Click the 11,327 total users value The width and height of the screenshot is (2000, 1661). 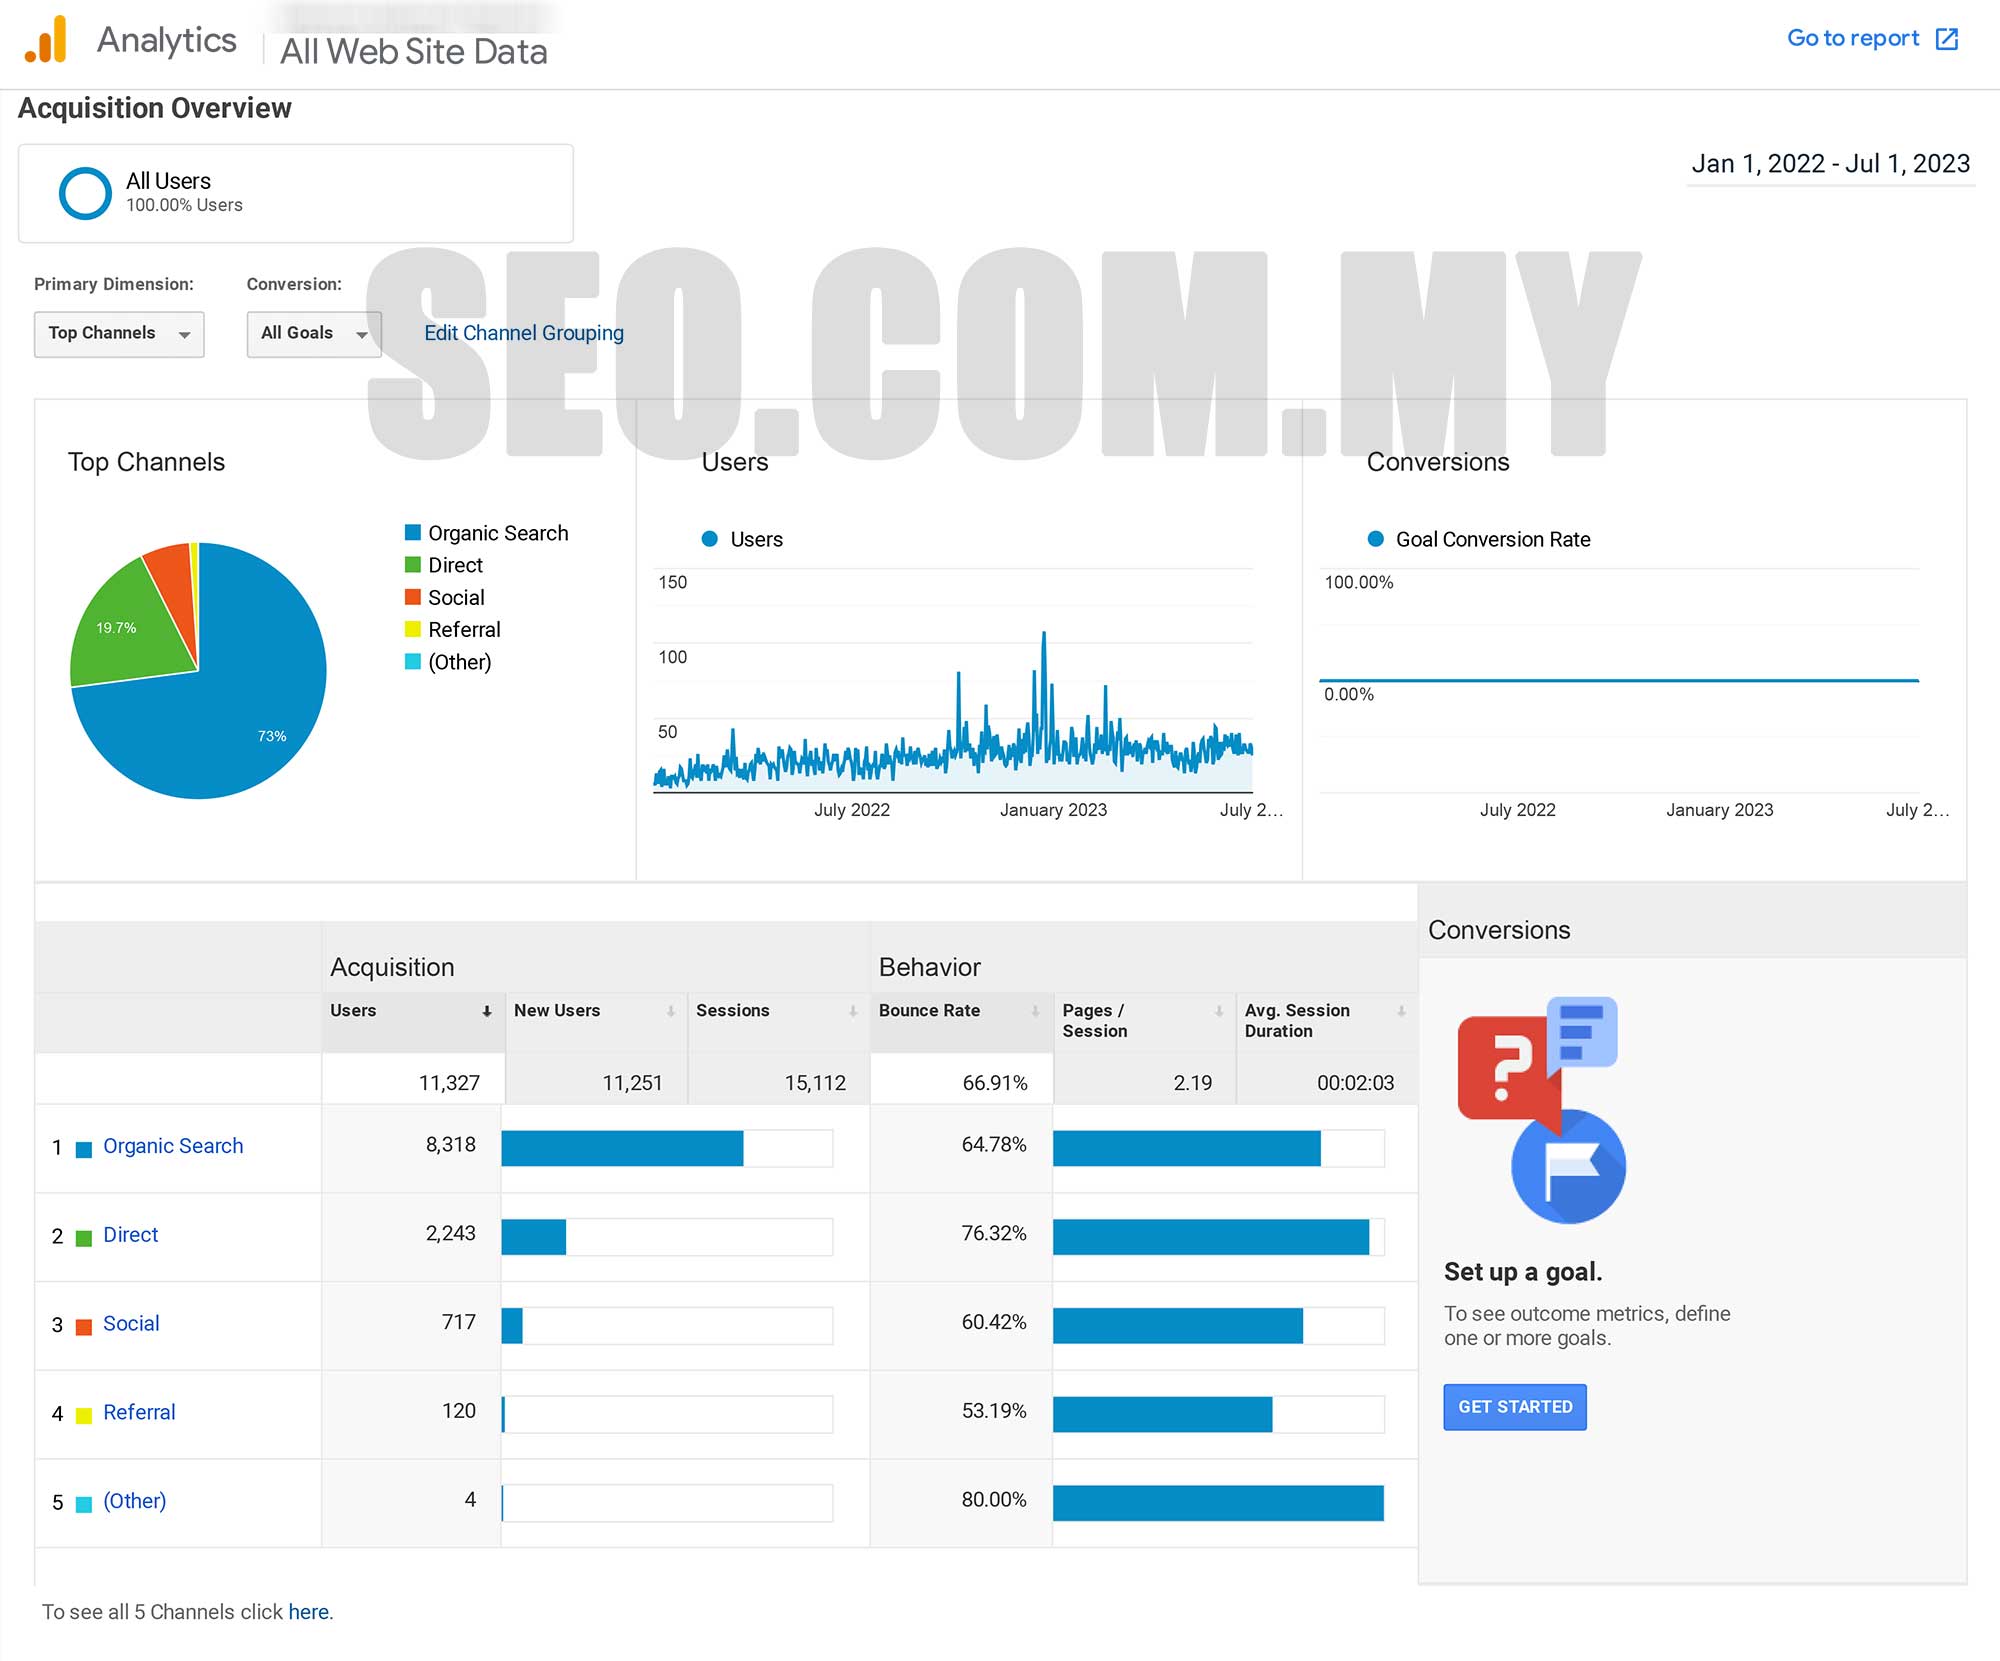point(449,1083)
